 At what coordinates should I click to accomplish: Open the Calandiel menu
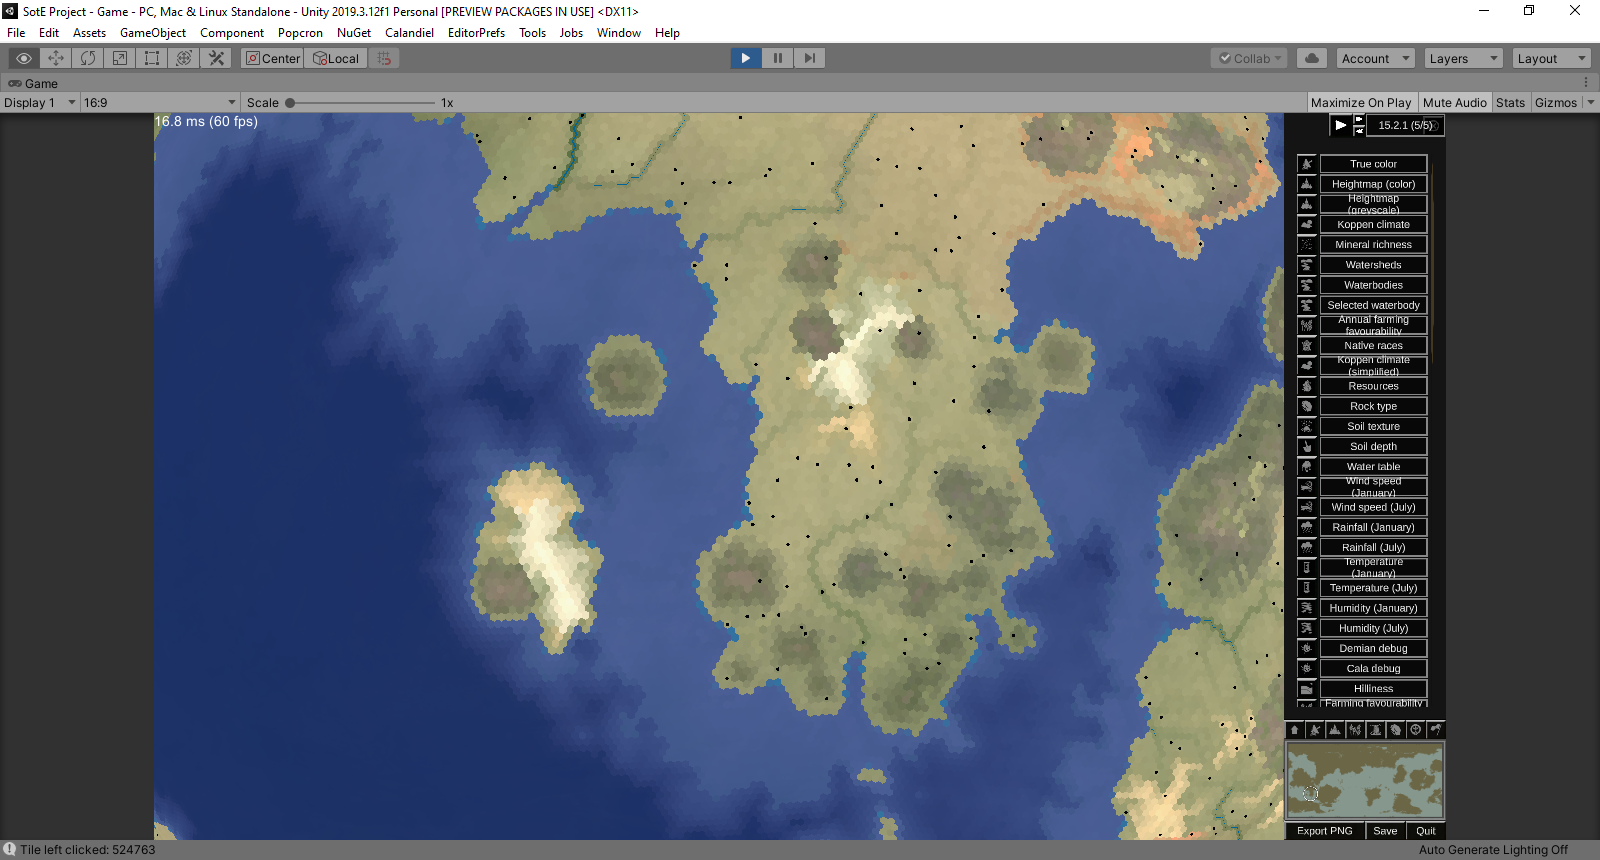point(410,33)
